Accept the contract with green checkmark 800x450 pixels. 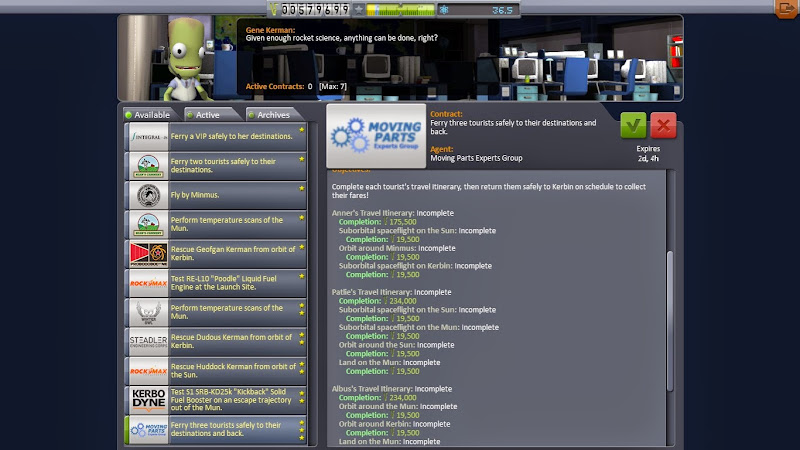[x=633, y=125]
